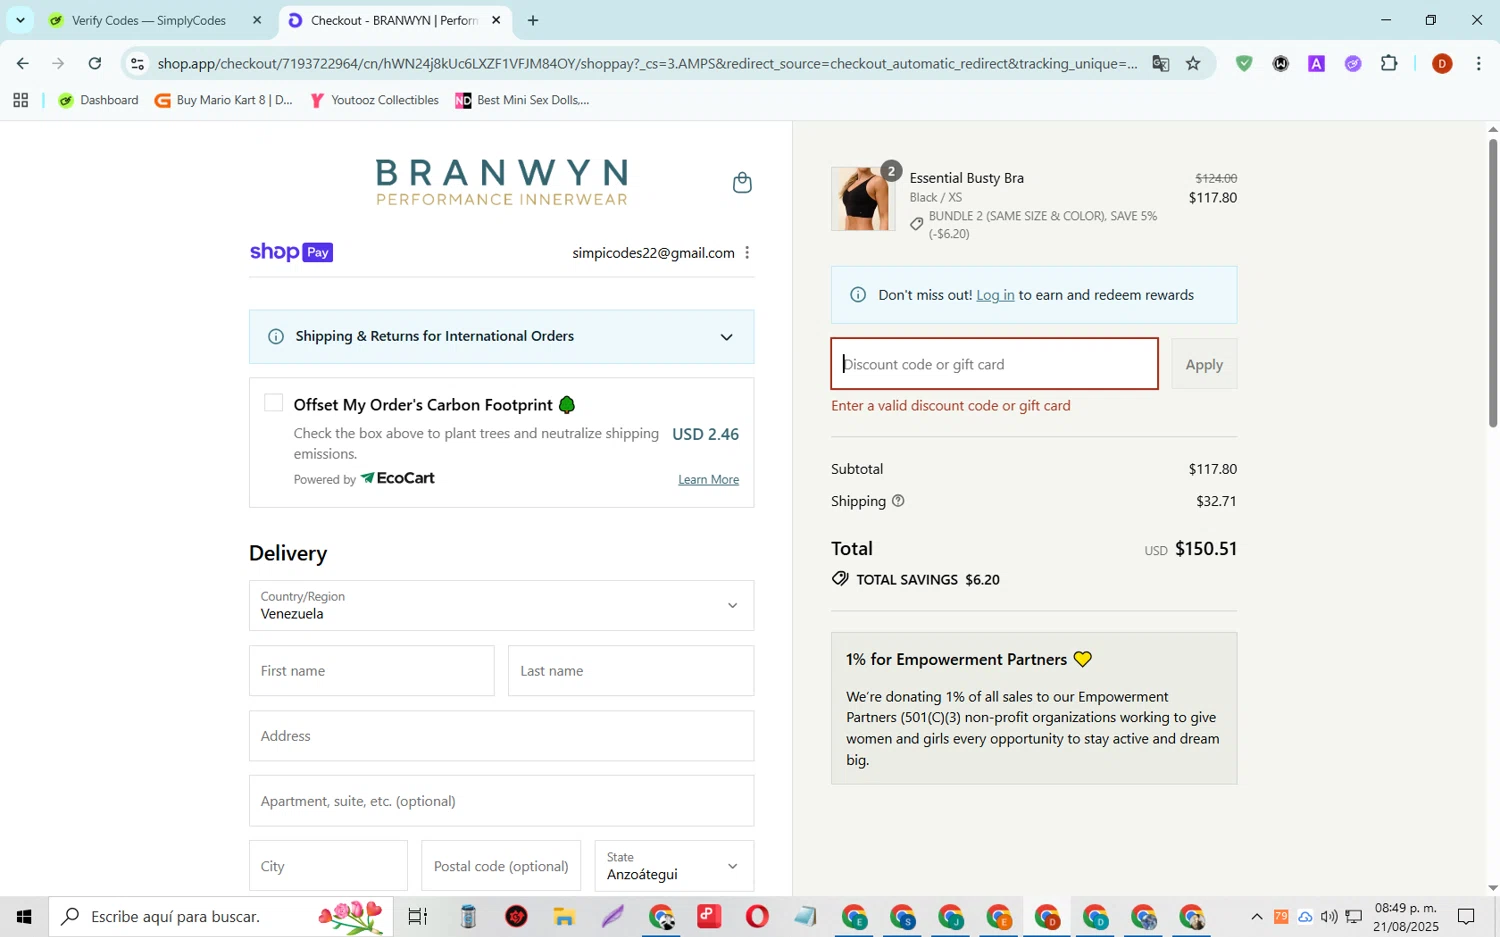The image size is (1500, 937).
Task: Bookmark this page with the star icon
Action: tap(1193, 64)
